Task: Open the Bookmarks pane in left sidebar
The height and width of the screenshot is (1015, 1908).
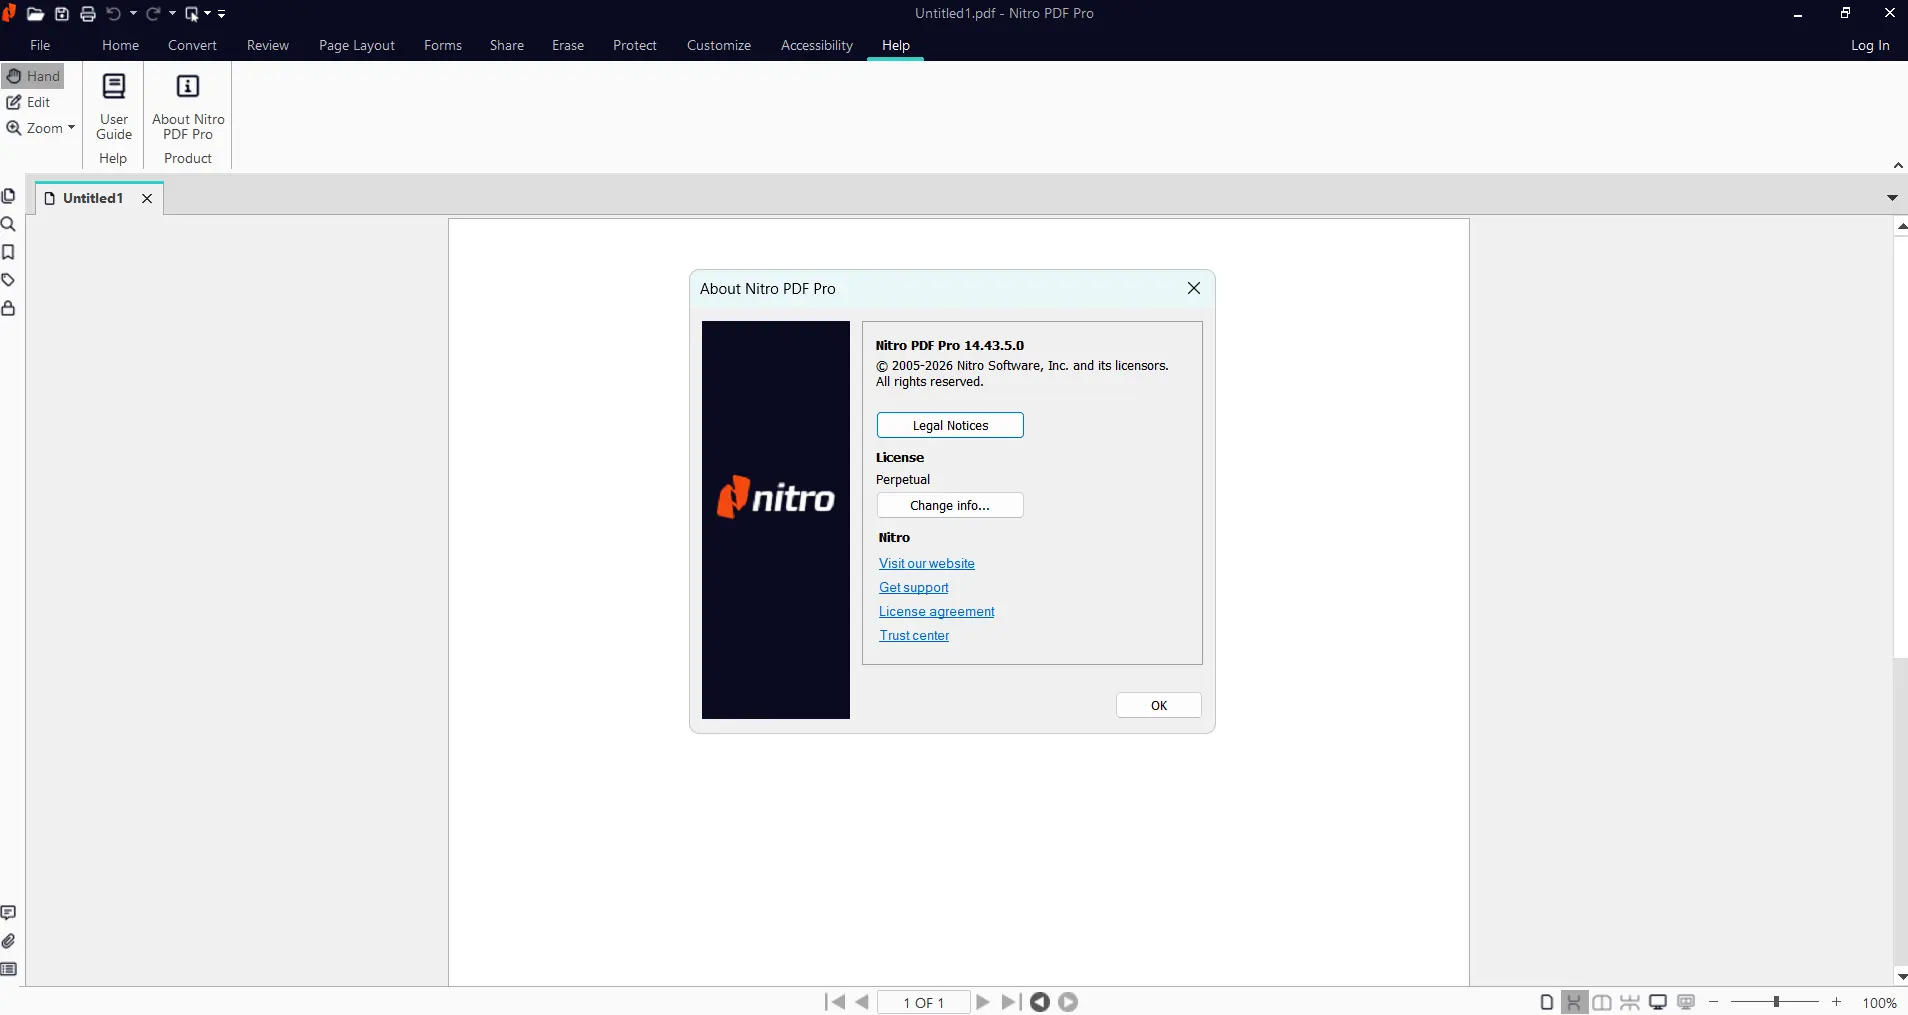Action: (9, 252)
